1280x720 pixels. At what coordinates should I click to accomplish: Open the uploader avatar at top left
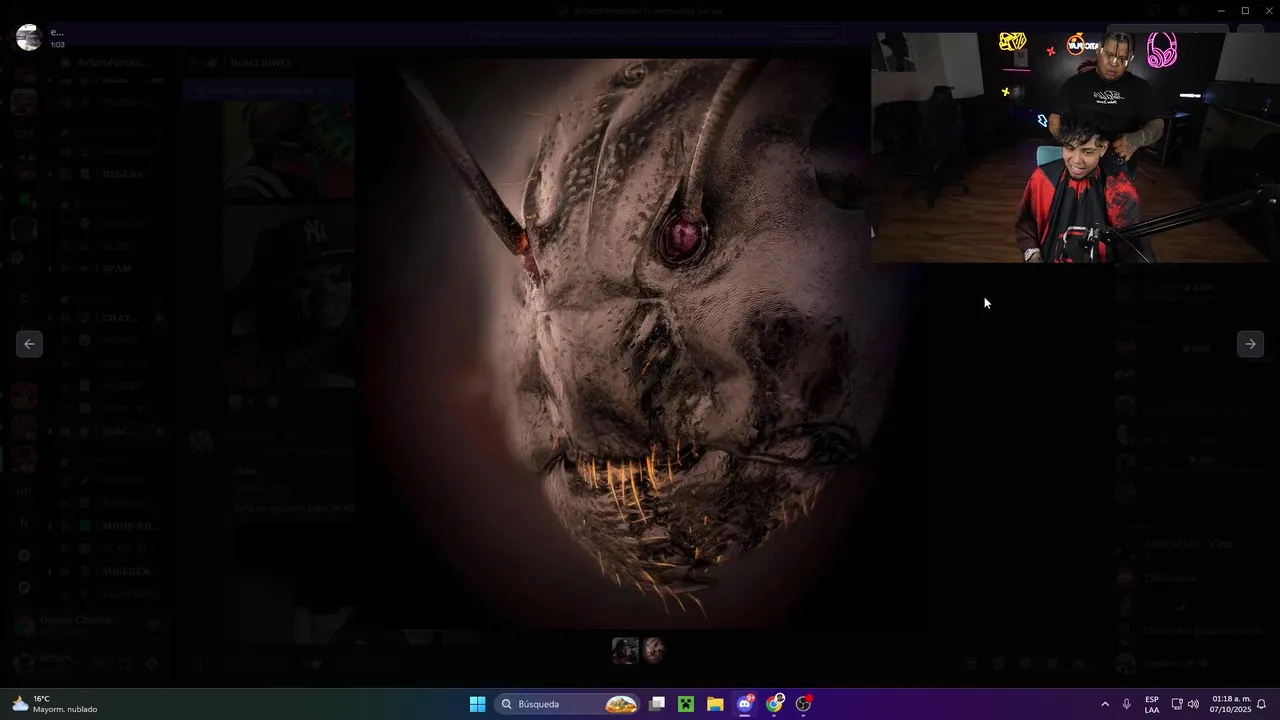(x=29, y=38)
